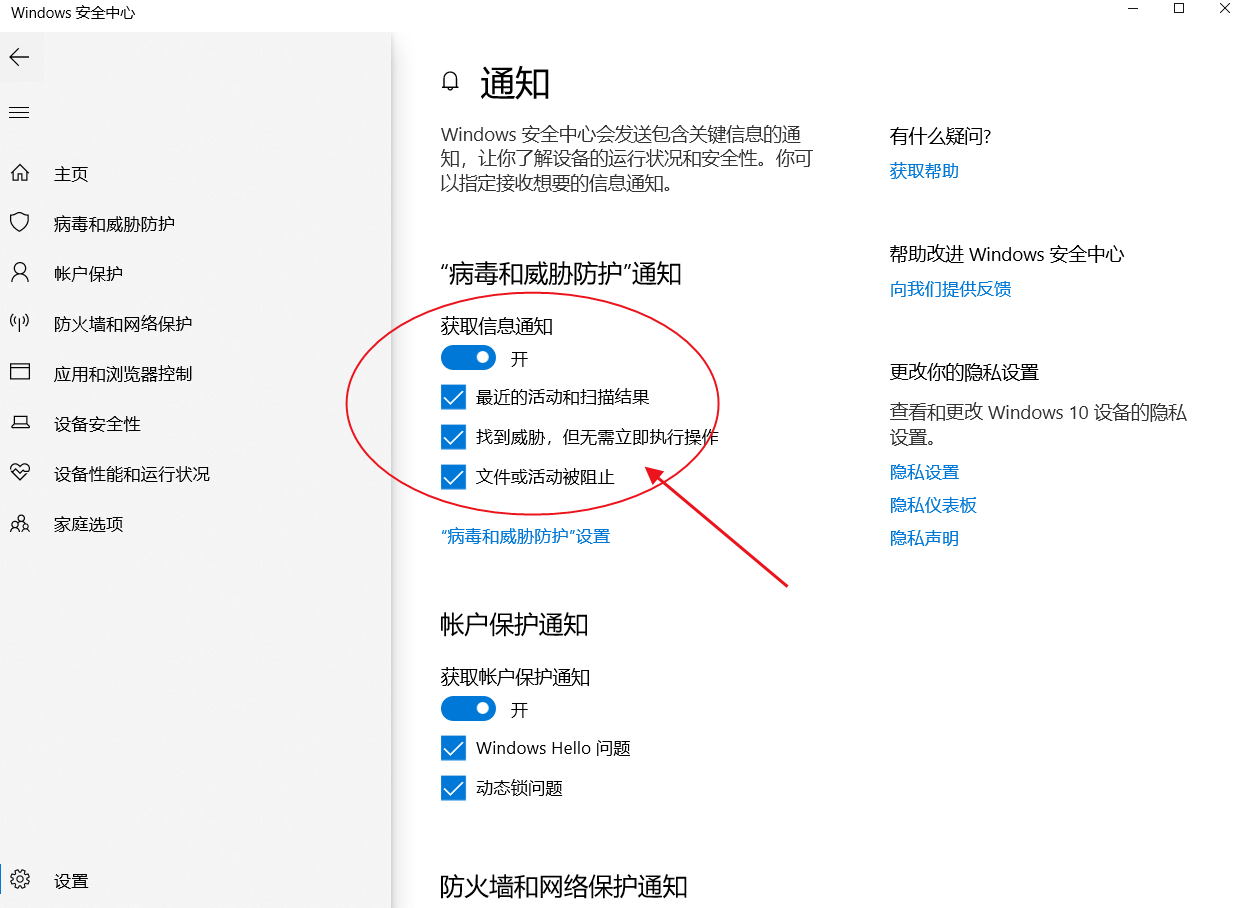1236x908 pixels.
Task: Click the person icon for 帐户保护
Action: tap(20, 272)
